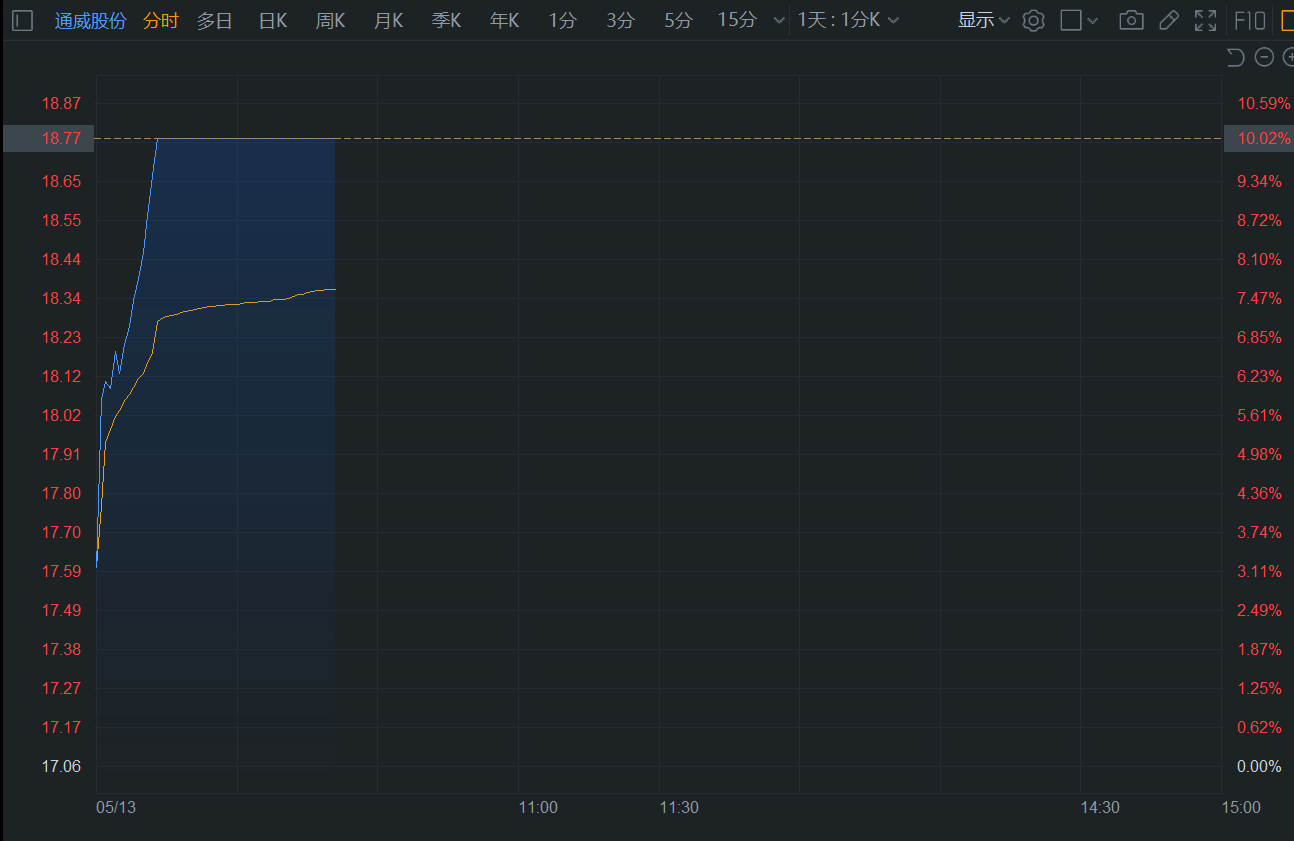Open chart settings gear icon
This screenshot has width=1294, height=841.
pos(1033,20)
